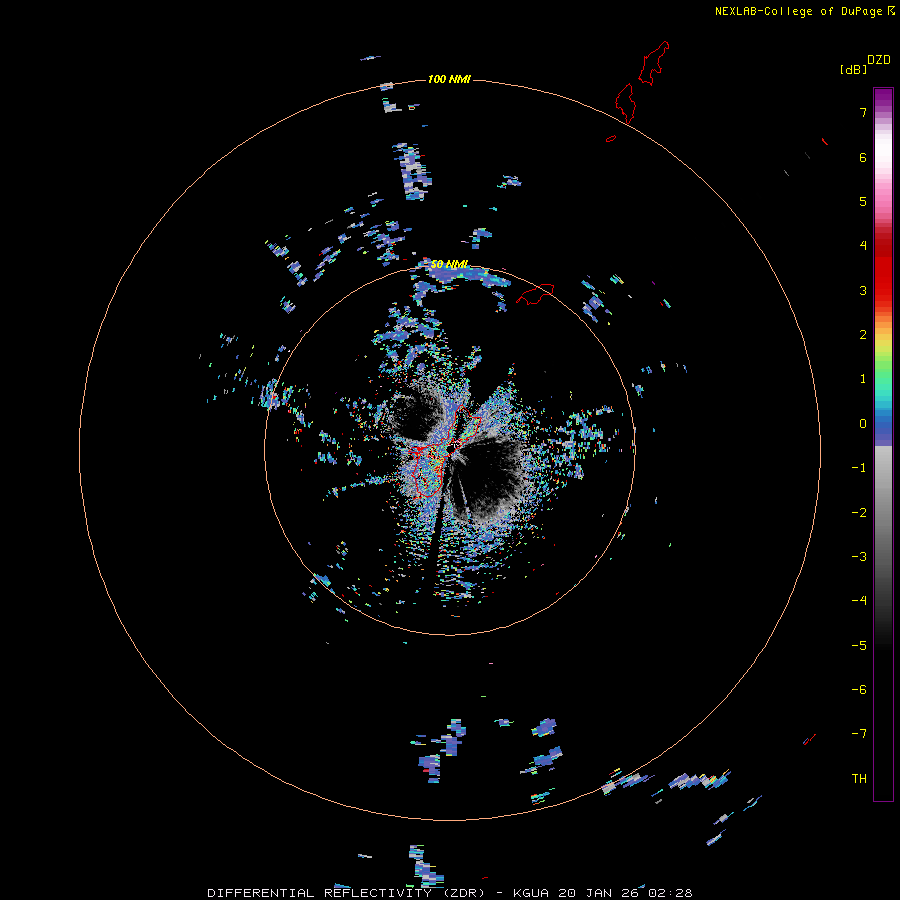Click the colorbar tick label 5
This screenshot has height=900, width=900.
pos(863,201)
